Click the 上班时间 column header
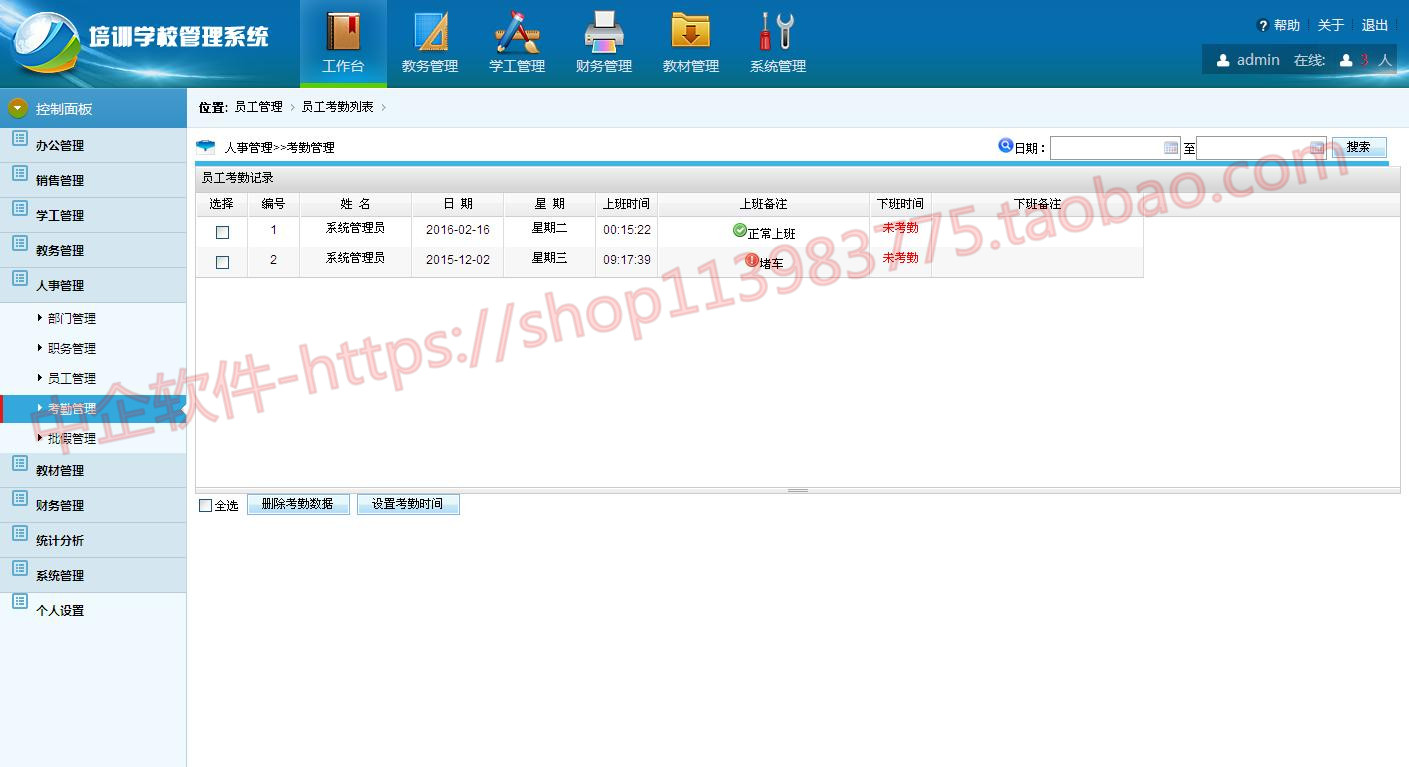The image size is (1409, 767). (x=627, y=204)
